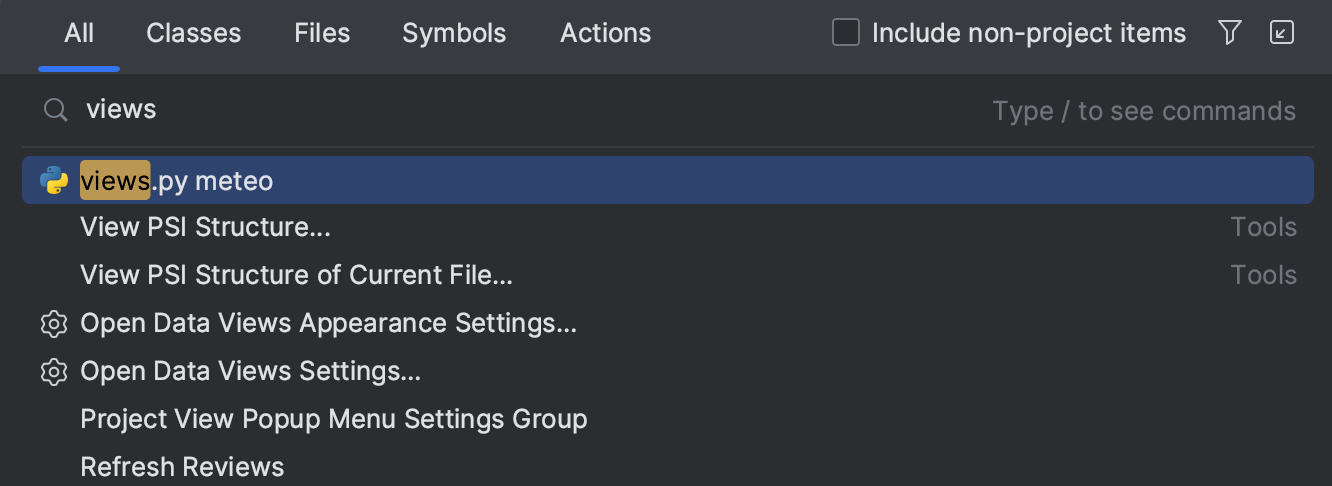Image resolution: width=1332 pixels, height=486 pixels.
Task: Select Project View Popup Menu Settings Group
Action: pyautogui.click(x=333, y=419)
